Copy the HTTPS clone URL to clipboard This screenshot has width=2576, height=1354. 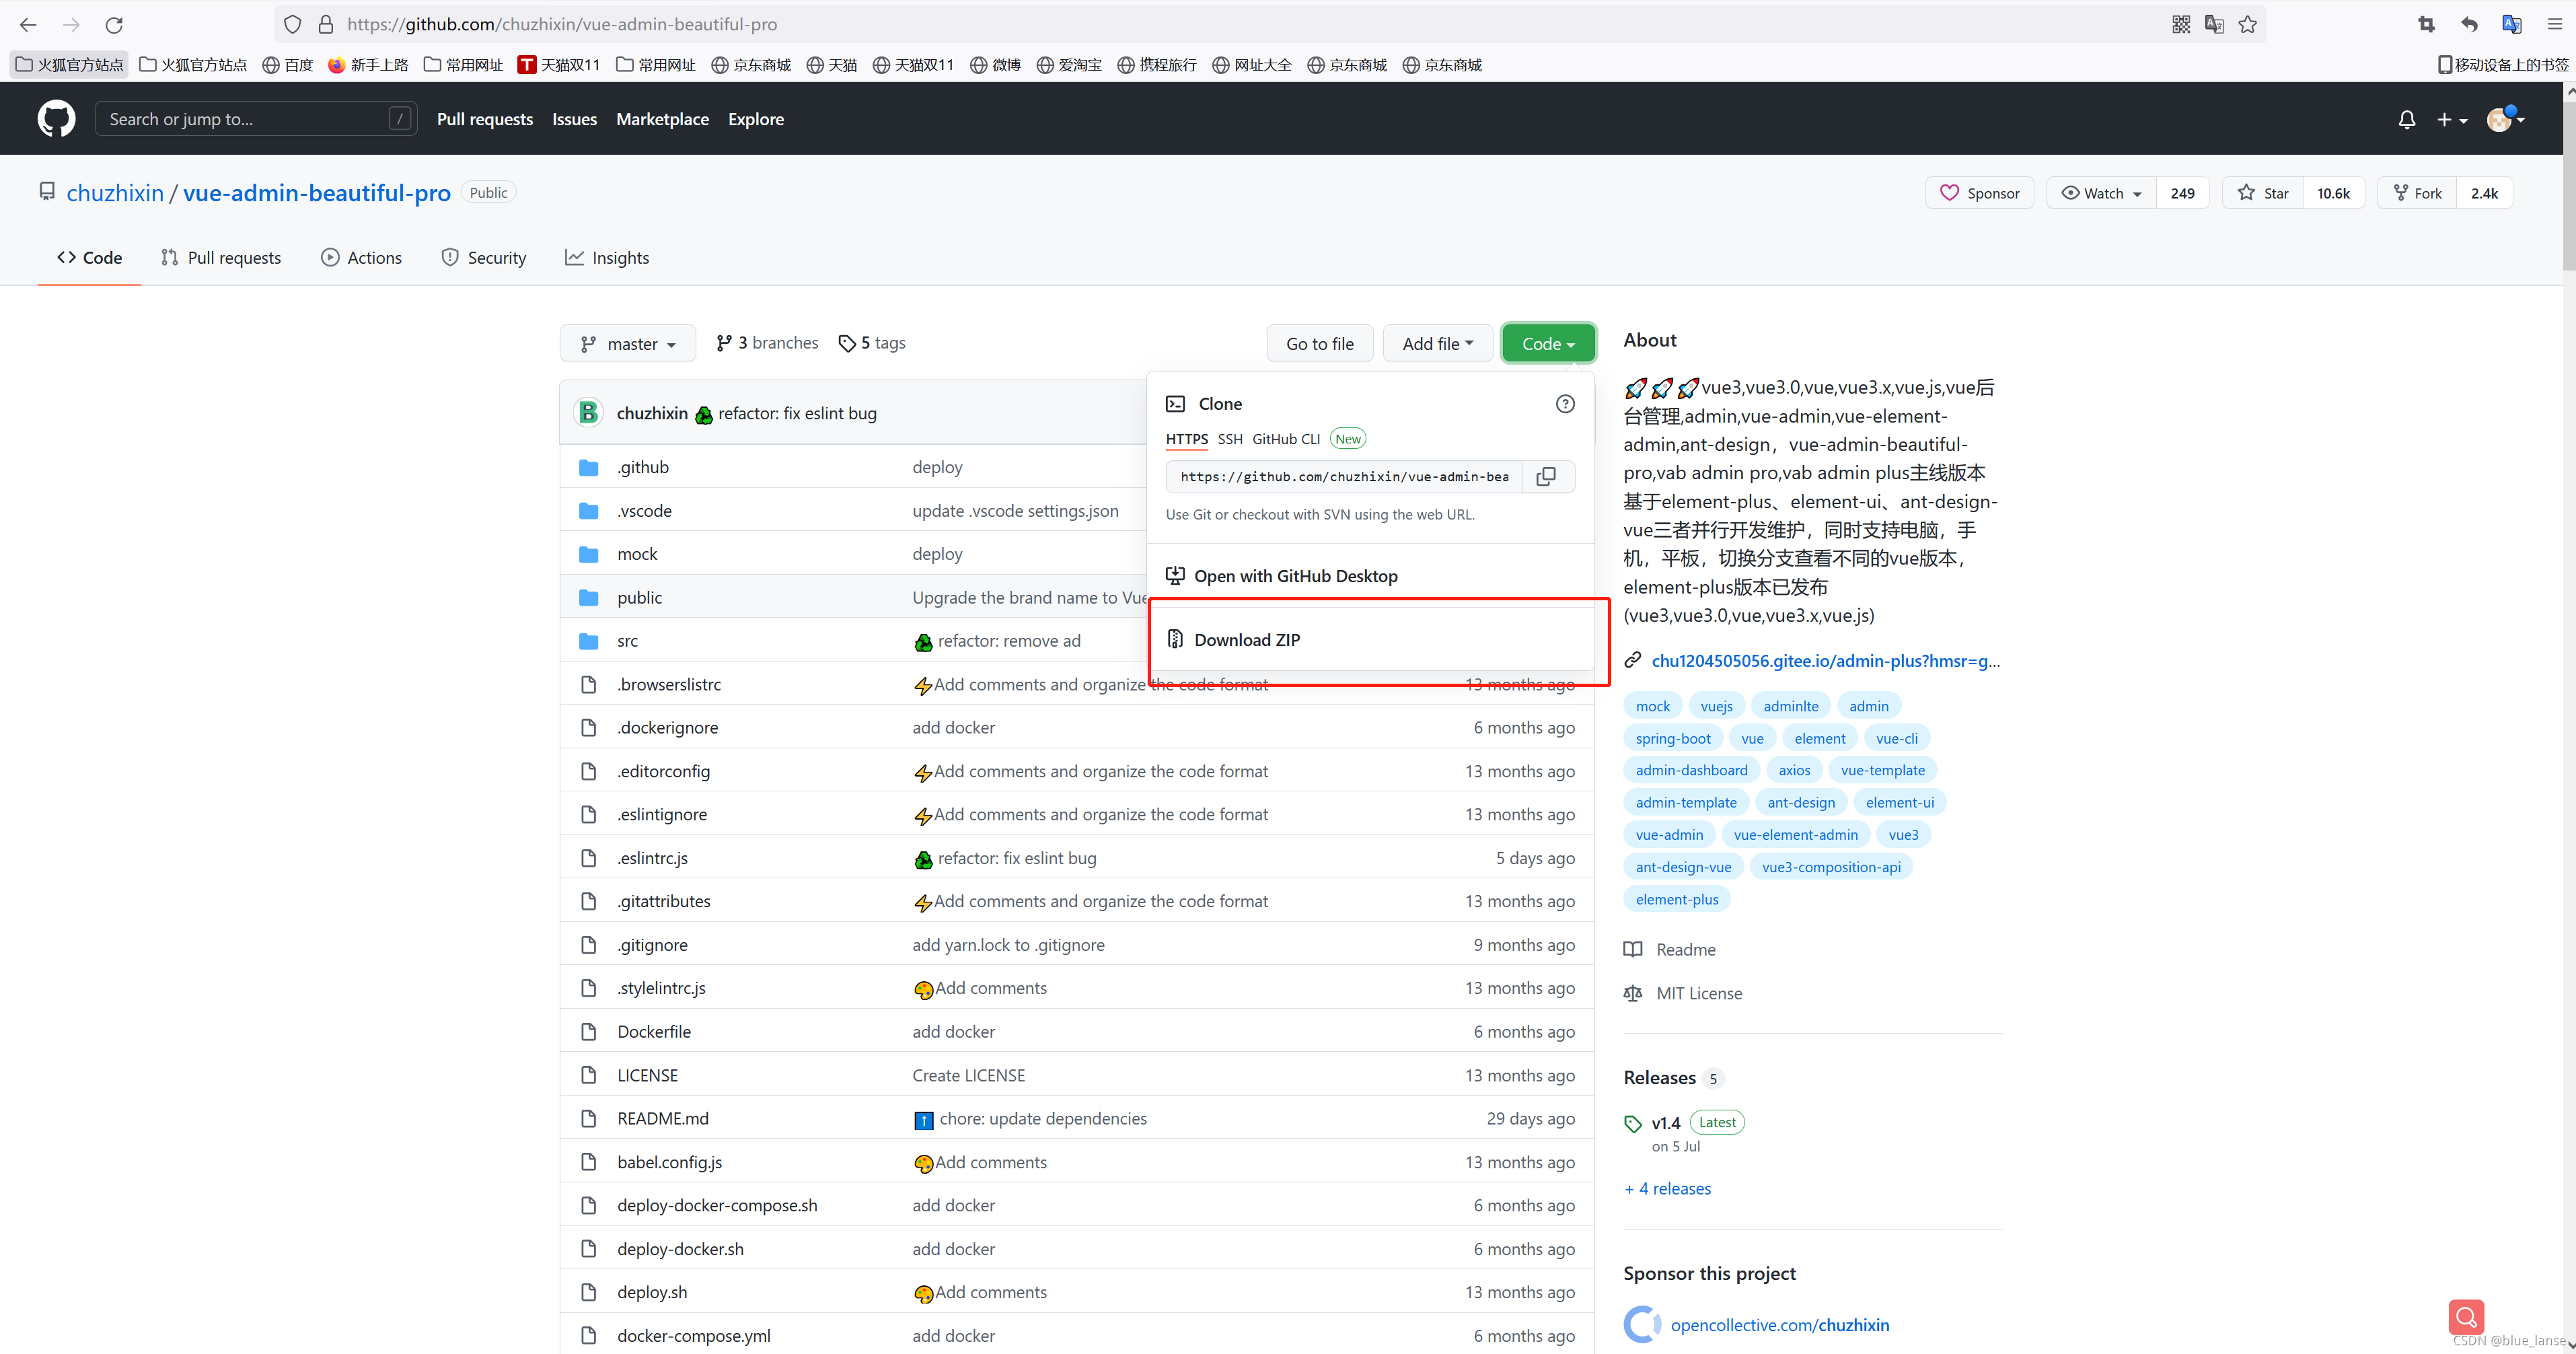(1546, 477)
